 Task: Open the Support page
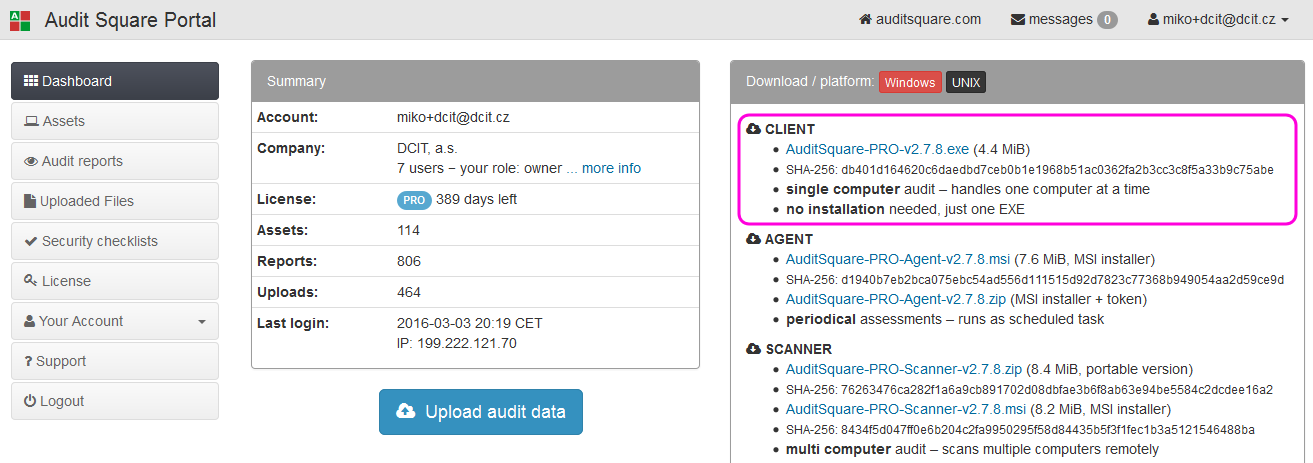(115, 361)
